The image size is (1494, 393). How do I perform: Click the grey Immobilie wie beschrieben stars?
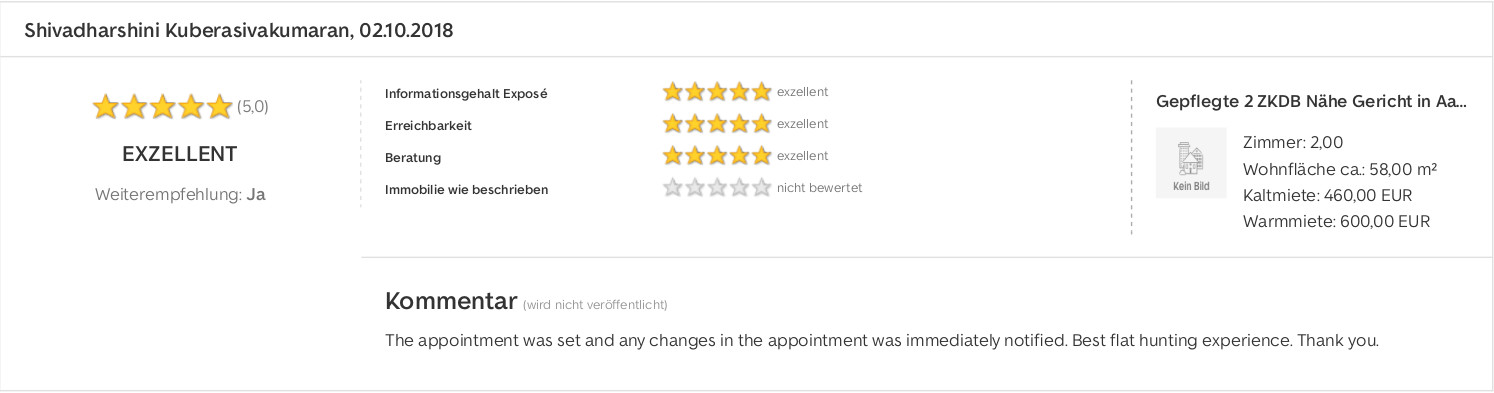pos(717,188)
